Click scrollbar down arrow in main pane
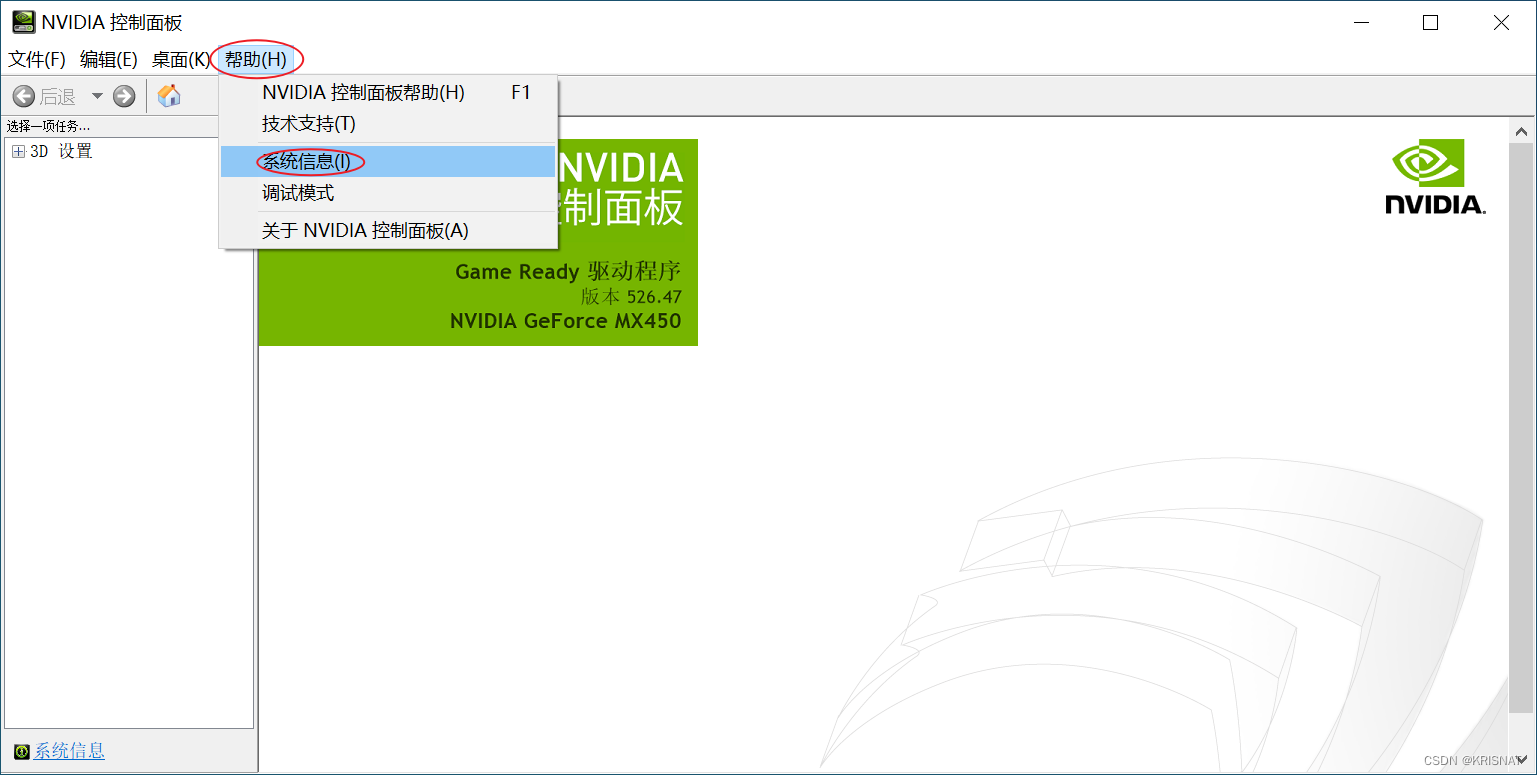The width and height of the screenshot is (1537, 775). [1522, 760]
